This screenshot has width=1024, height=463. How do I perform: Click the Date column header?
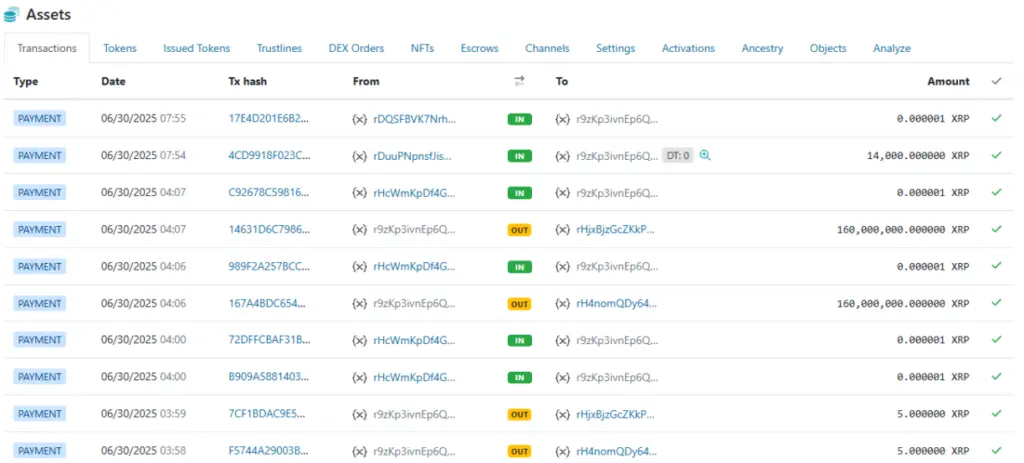click(x=114, y=82)
